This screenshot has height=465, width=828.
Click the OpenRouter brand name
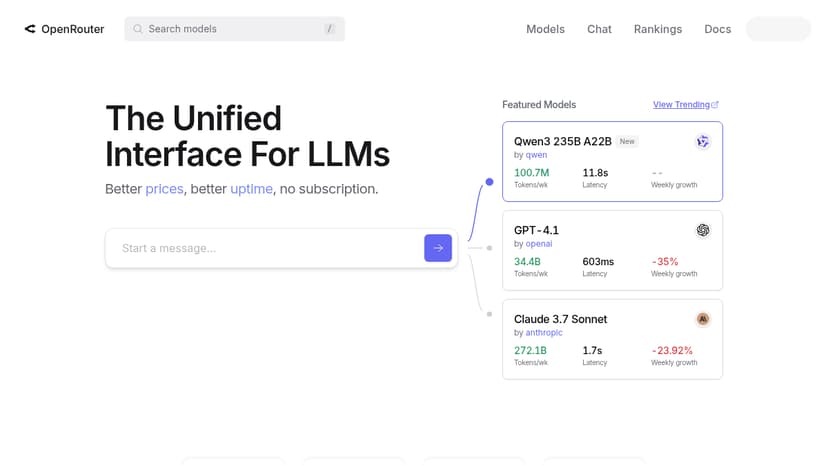click(73, 29)
